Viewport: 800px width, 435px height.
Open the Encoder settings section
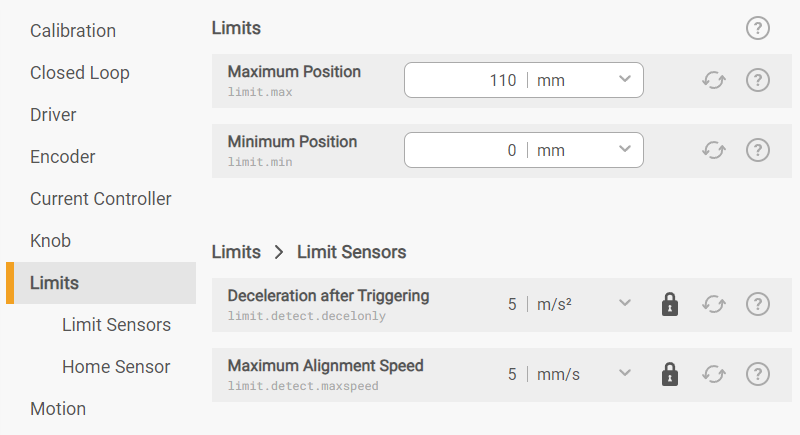63,157
